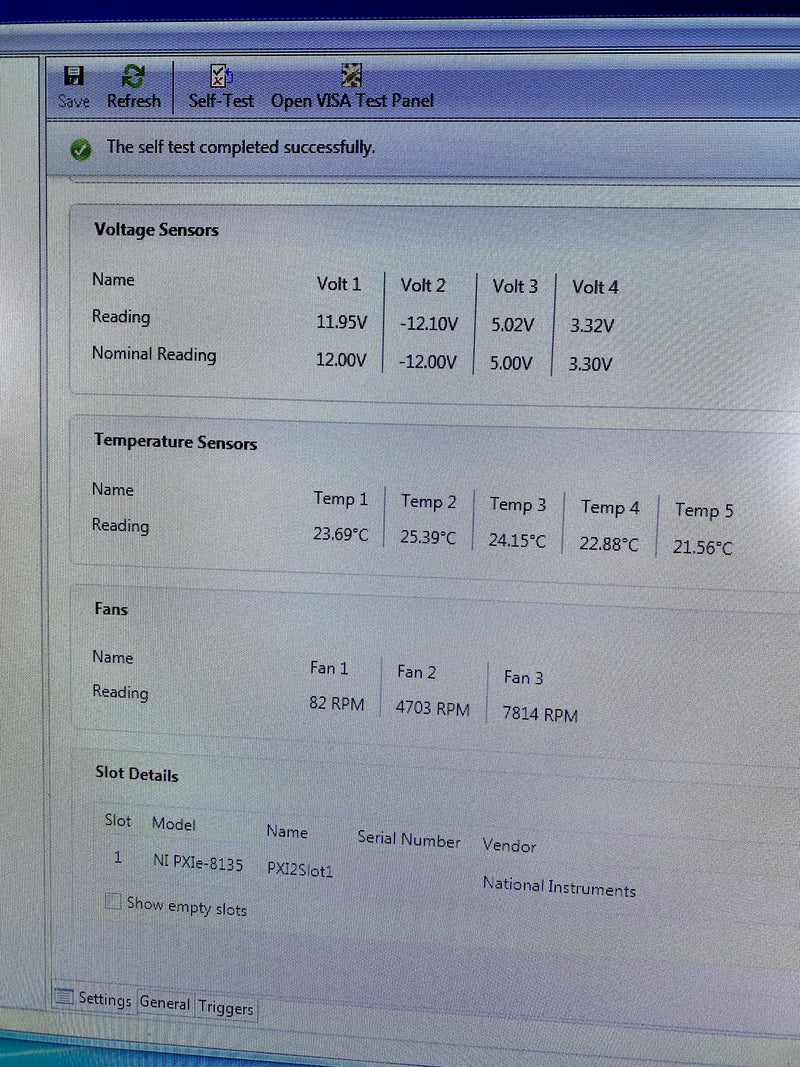Click the PXI2Slot1 name entry
The image size is (800, 1067).
point(303,871)
